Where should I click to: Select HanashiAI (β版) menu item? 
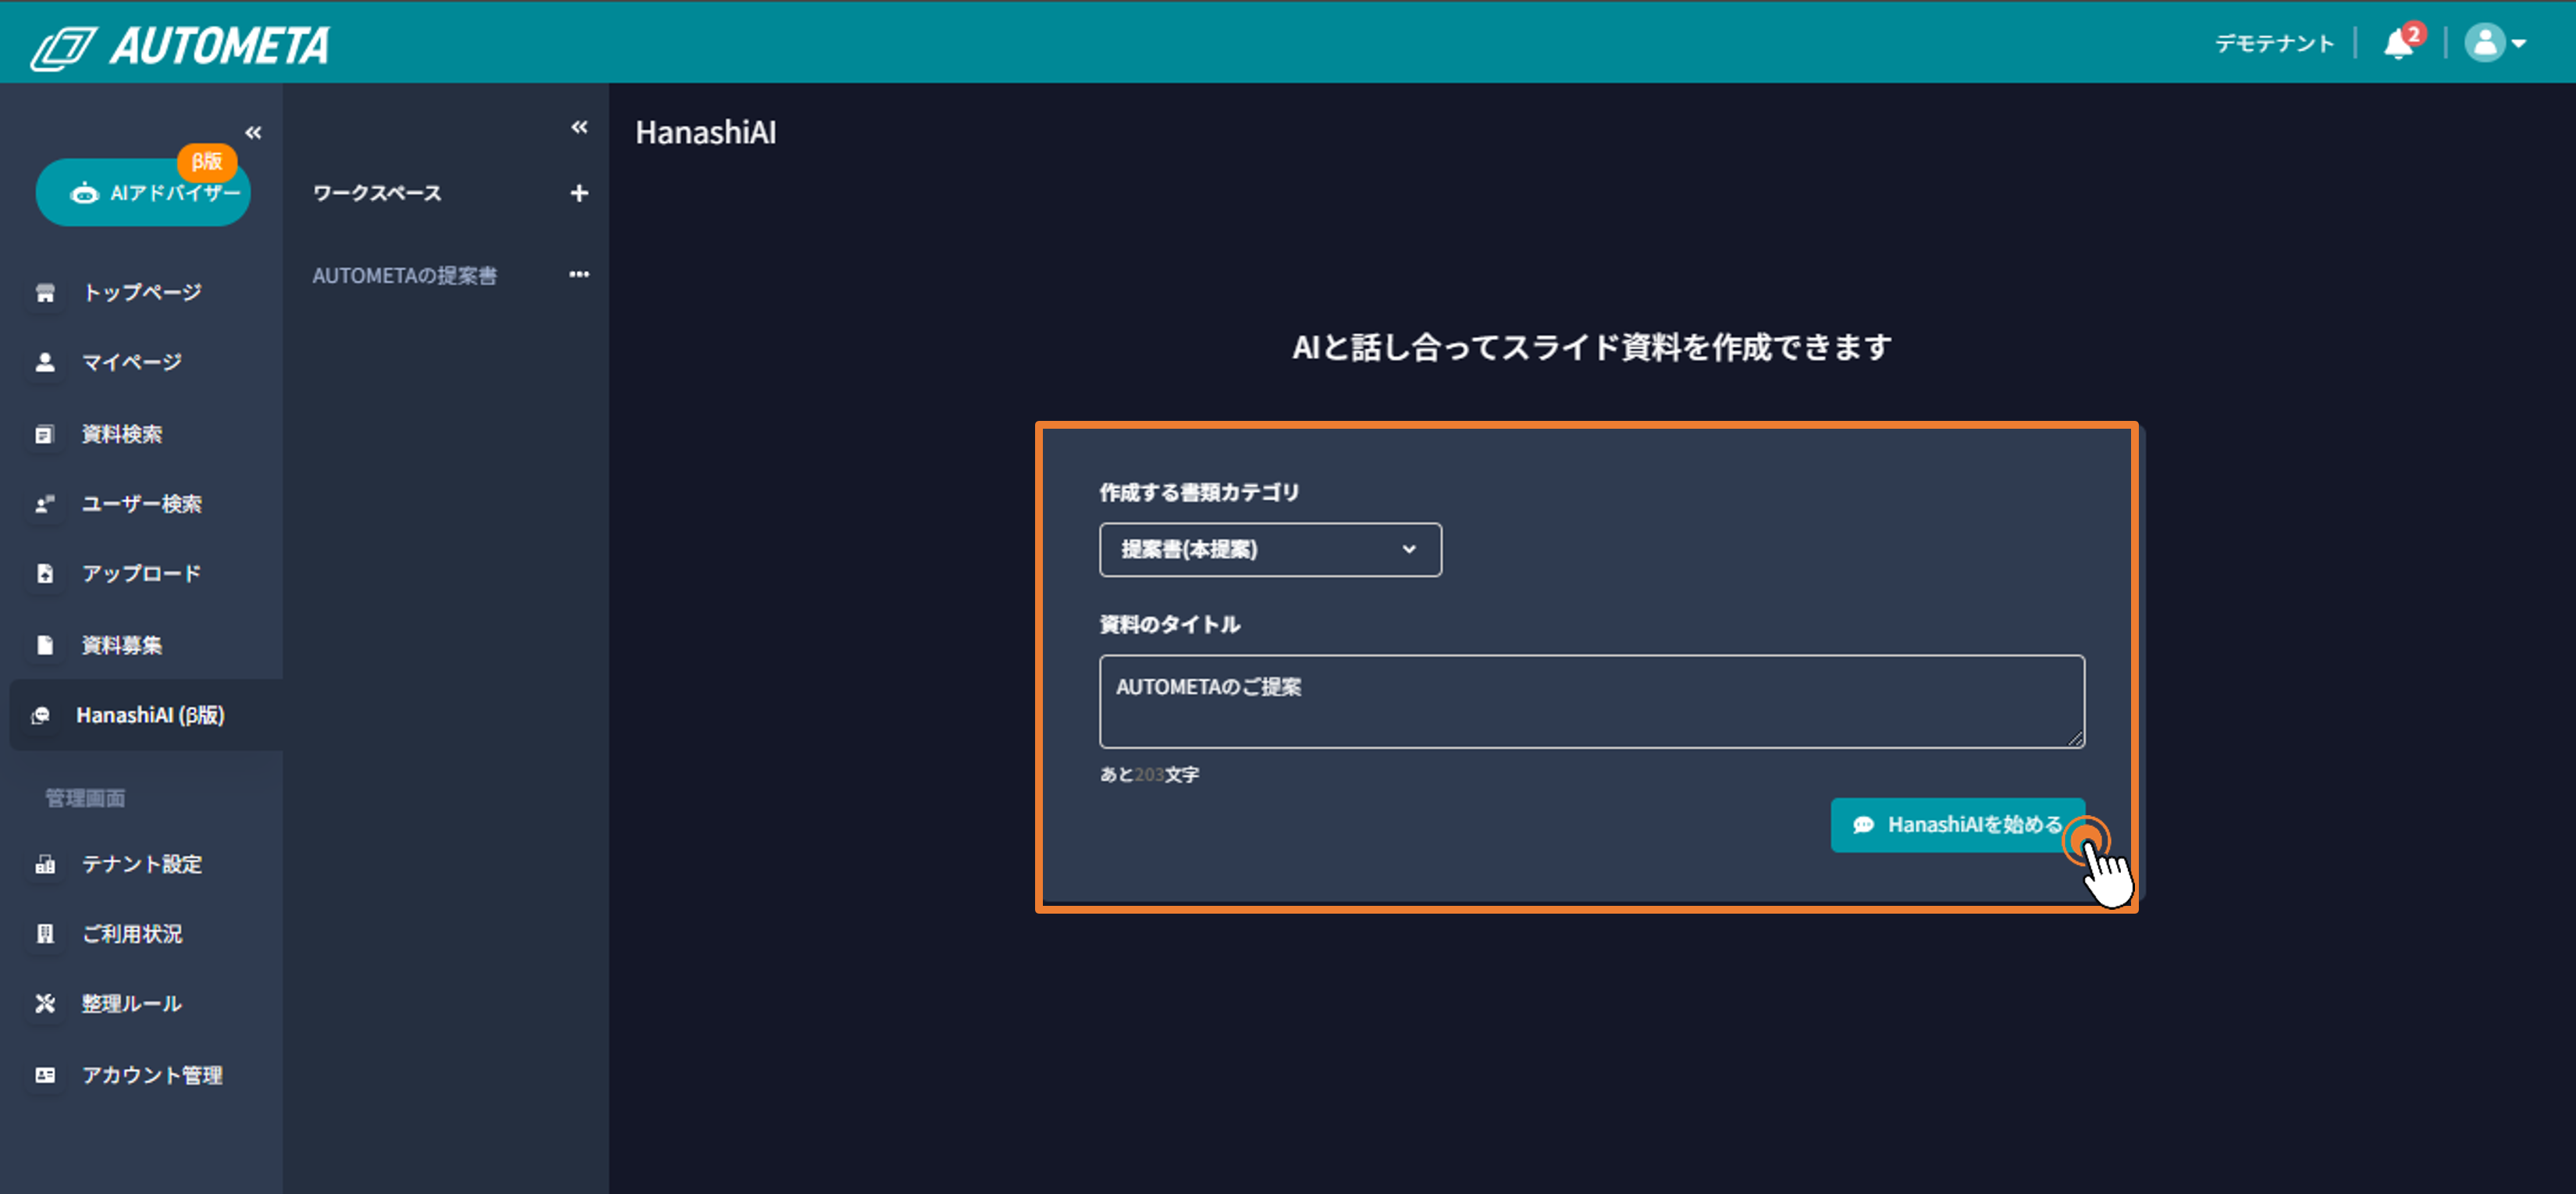coord(147,715)
